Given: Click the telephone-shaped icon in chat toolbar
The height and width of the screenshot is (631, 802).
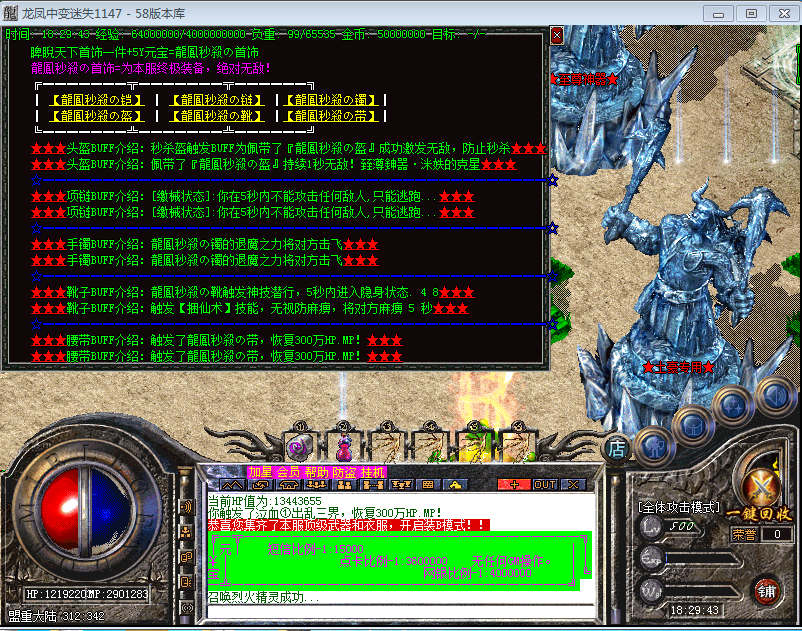Looking at the screenshot, I should click(288, 485).
